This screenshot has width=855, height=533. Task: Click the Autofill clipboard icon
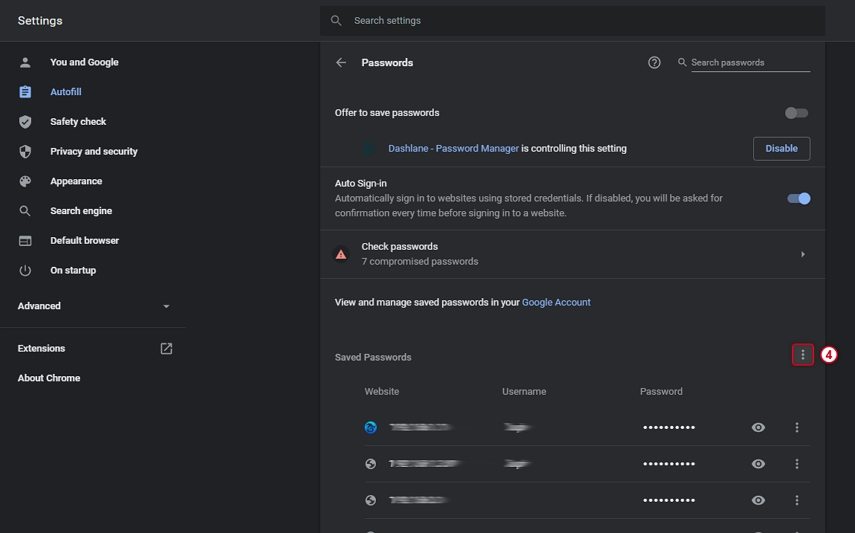[x=25, y=92]
